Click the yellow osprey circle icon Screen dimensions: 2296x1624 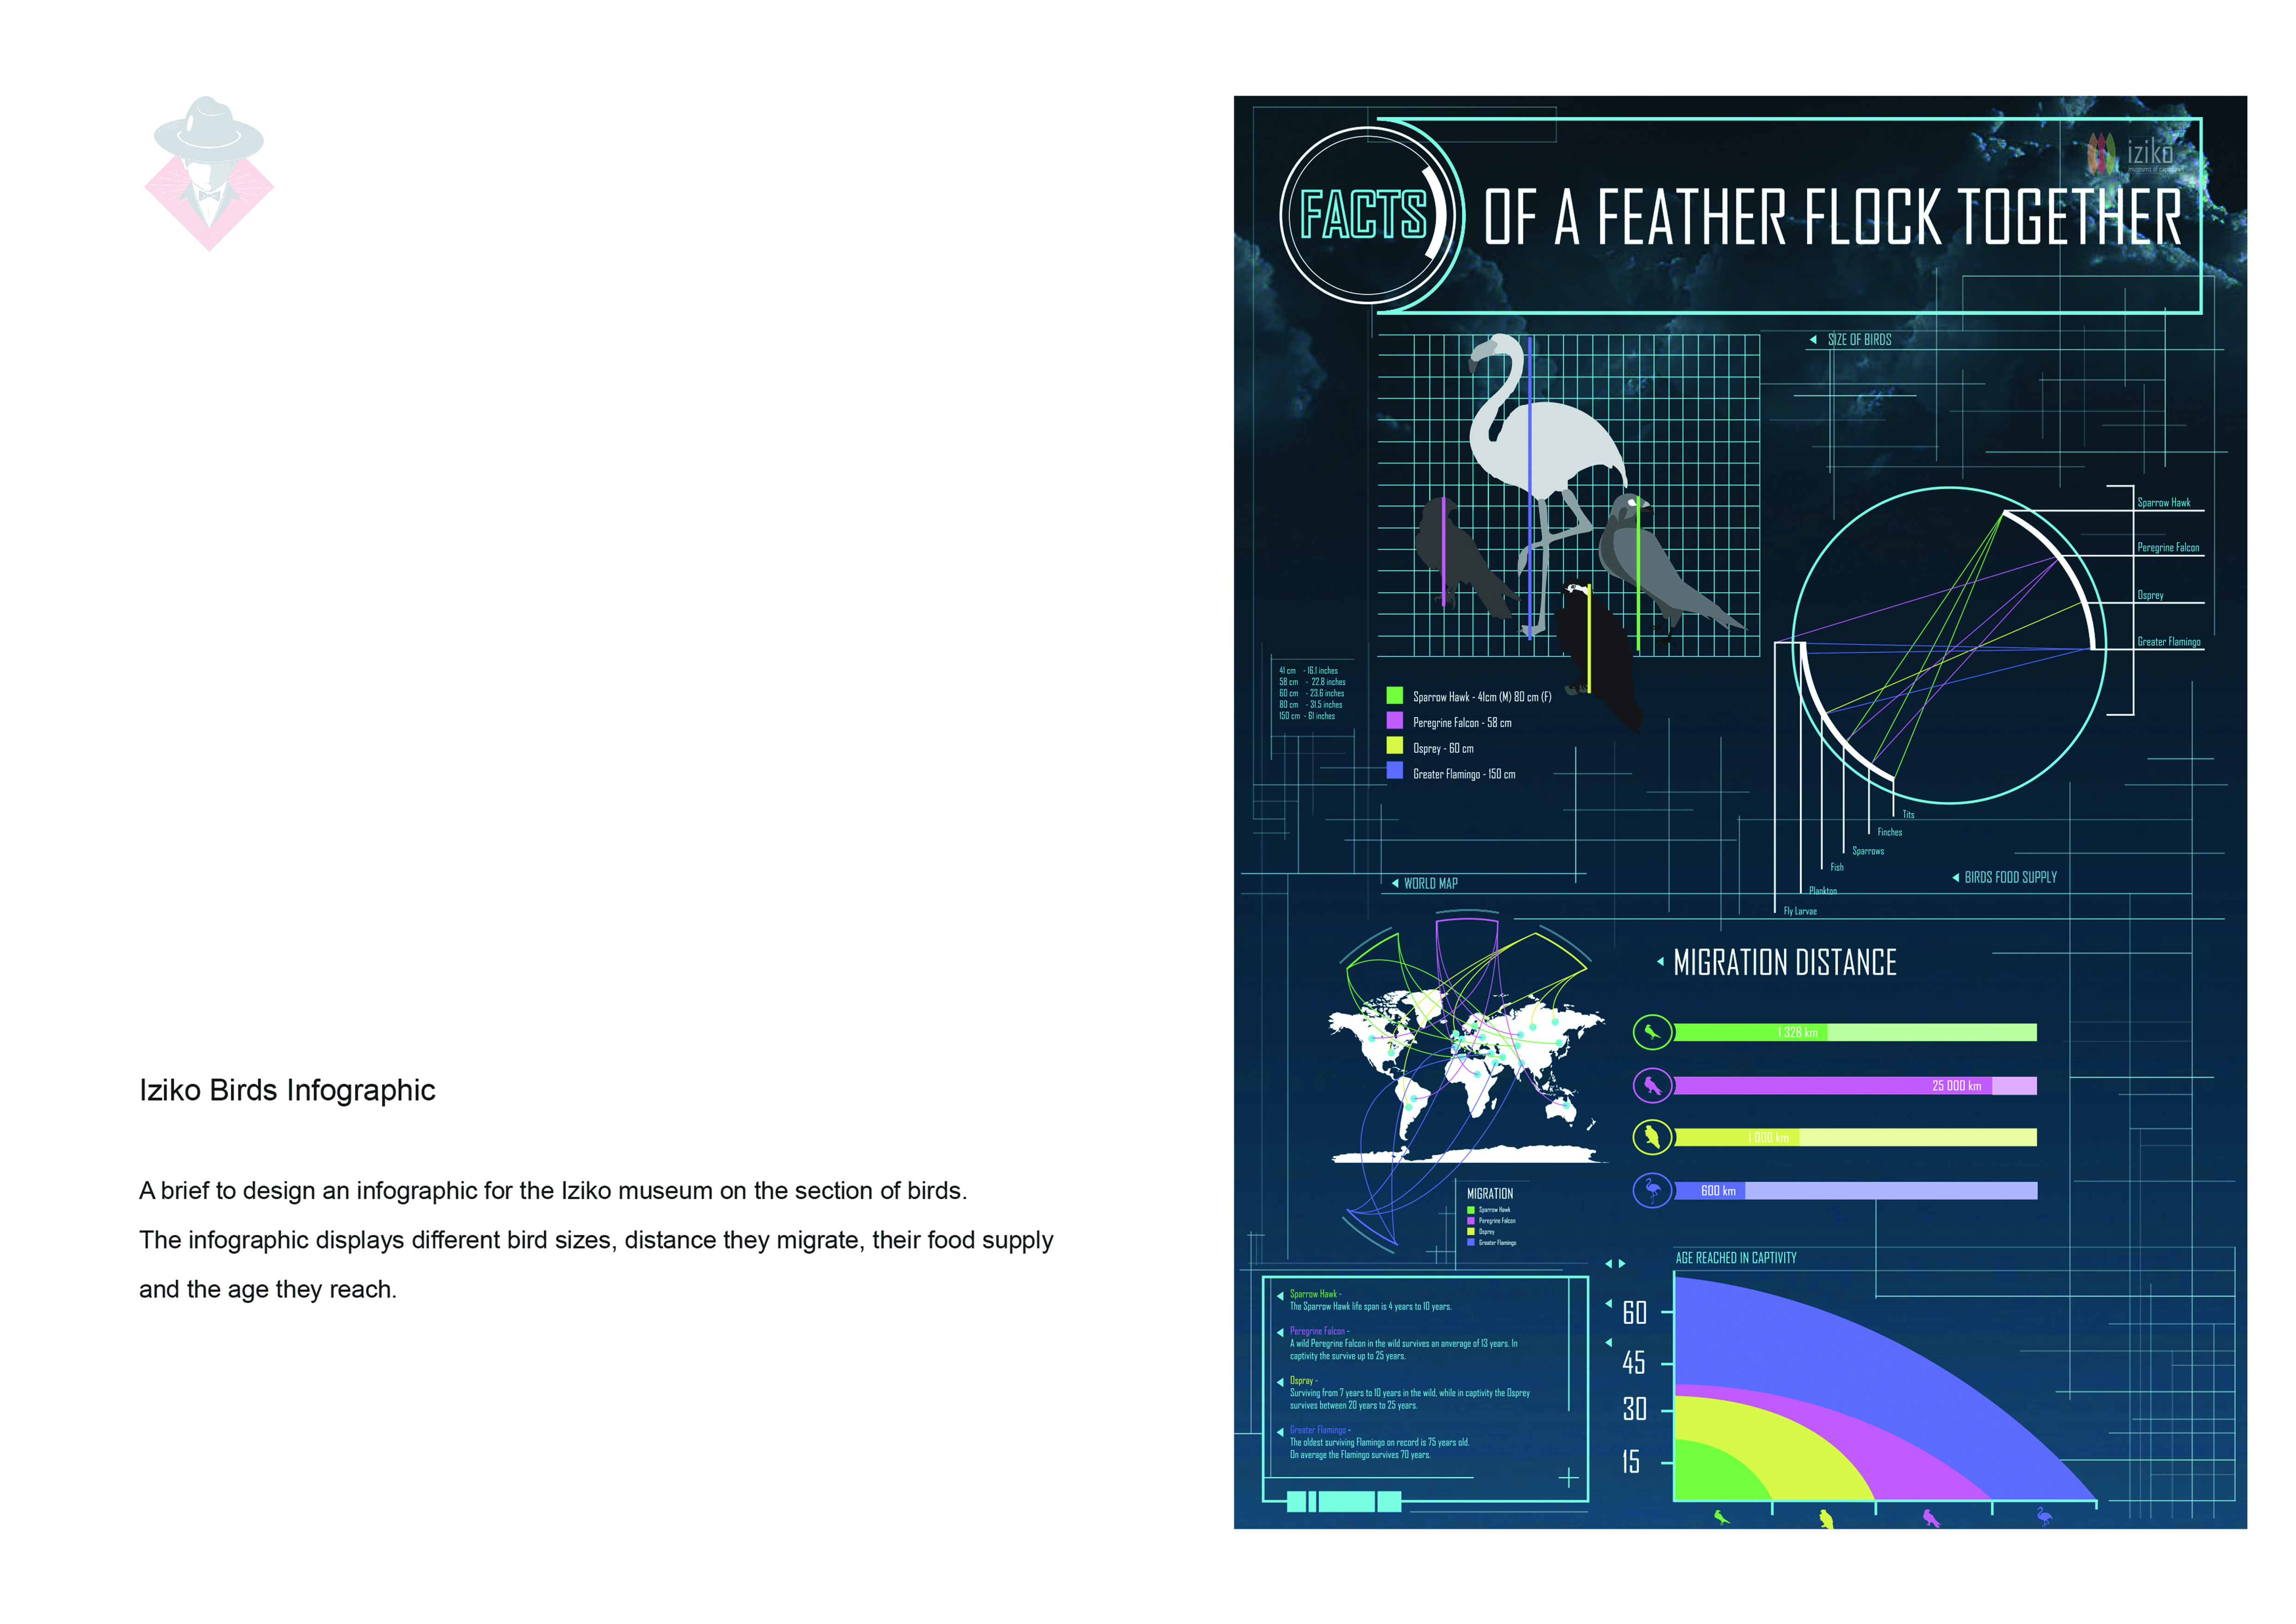pyautogui.click(x=1652, y=1137)
